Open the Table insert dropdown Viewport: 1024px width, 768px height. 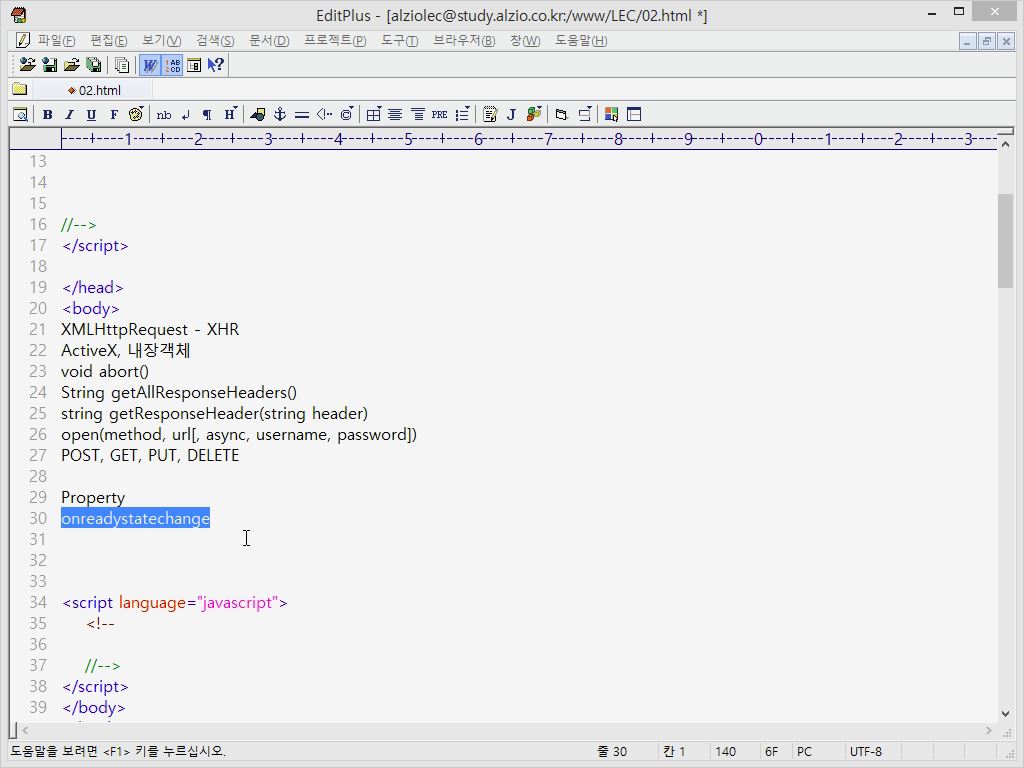coord(374,114)
